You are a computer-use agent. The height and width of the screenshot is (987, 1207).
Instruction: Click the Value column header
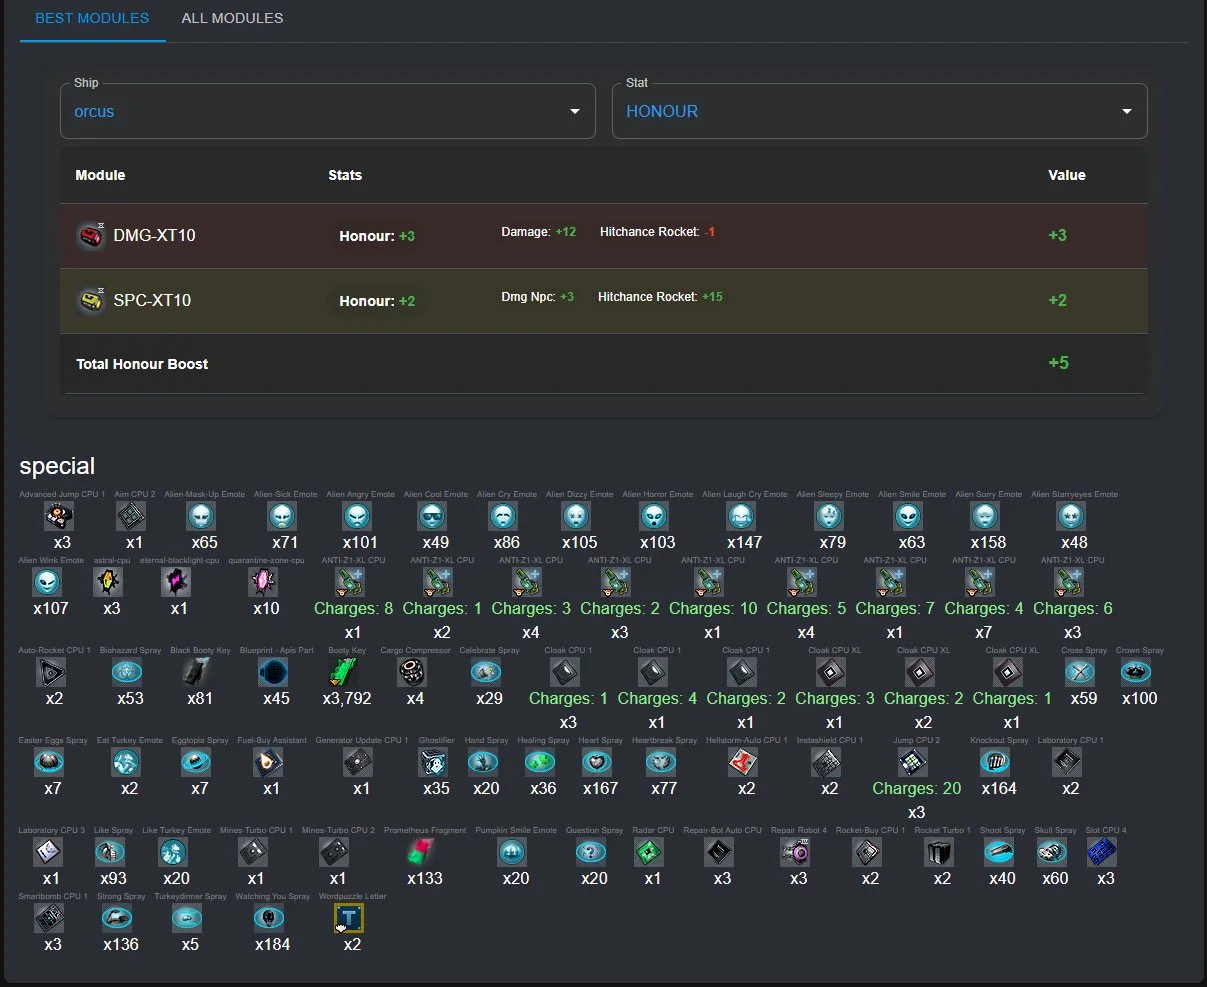click(1066, 175)
